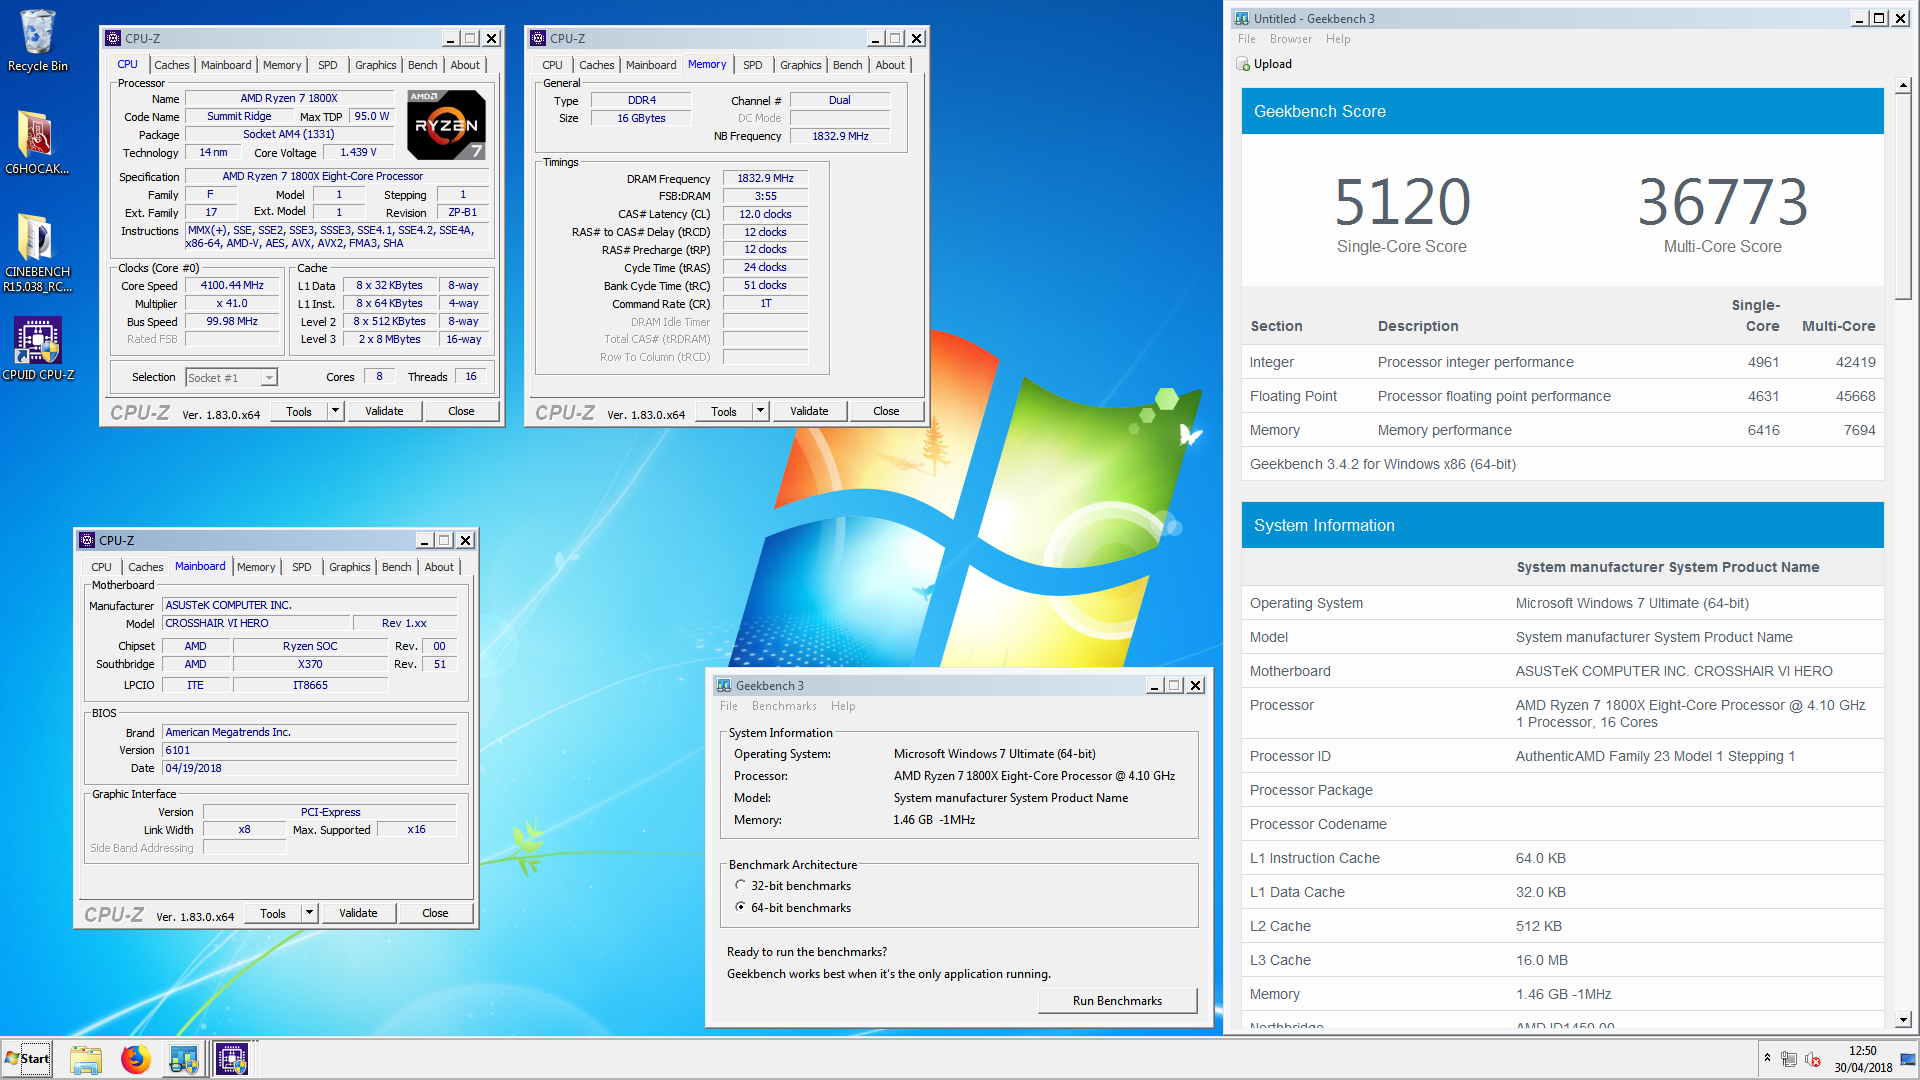Select 64-bit benchmarks radio option
Screen dimensions: 1920x1080
tap(740, 907)
